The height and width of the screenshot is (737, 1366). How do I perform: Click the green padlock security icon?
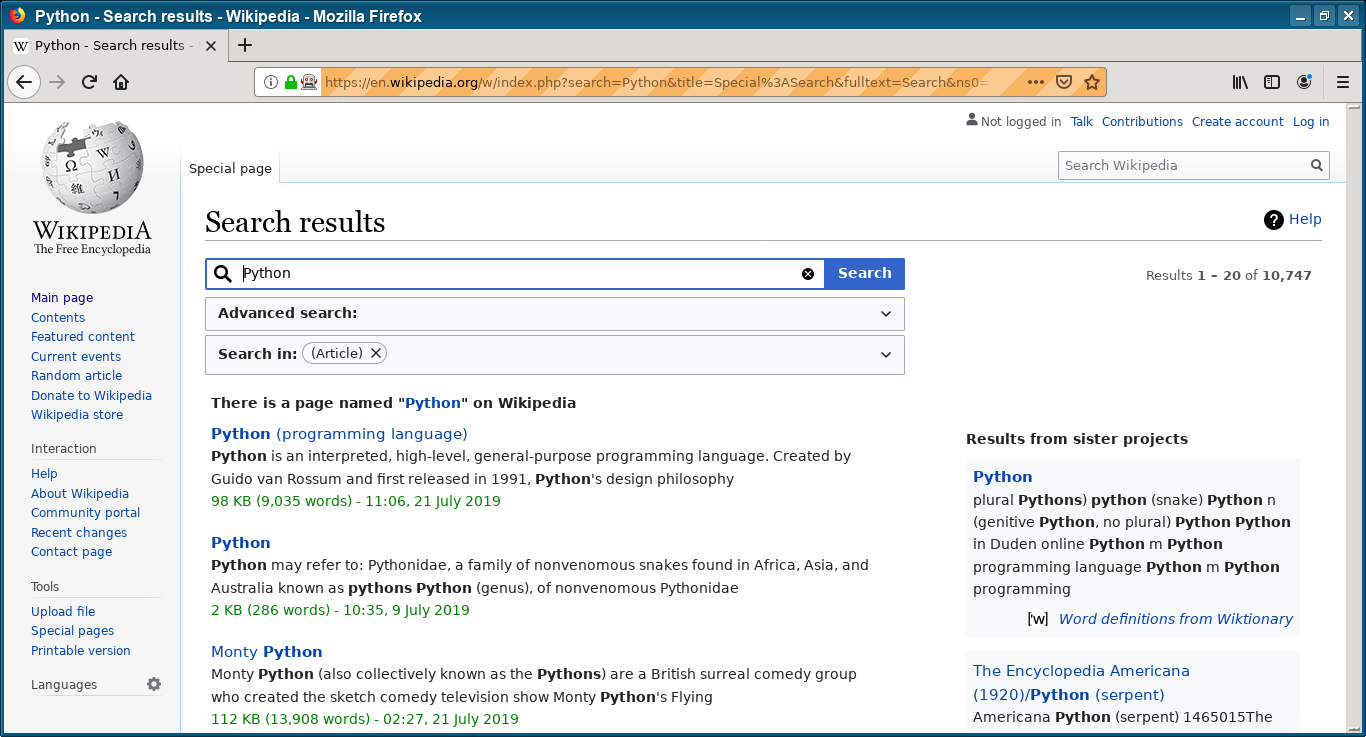click(x=290, y=82)
